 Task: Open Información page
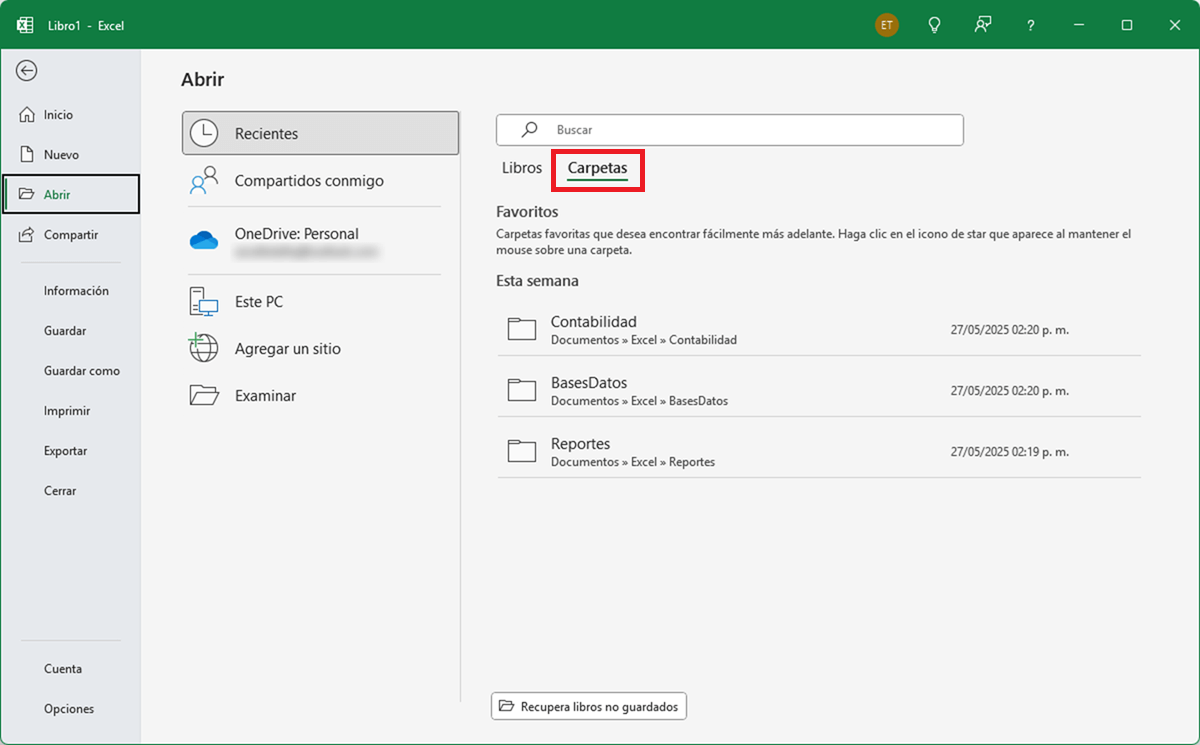tap(76, 291)
